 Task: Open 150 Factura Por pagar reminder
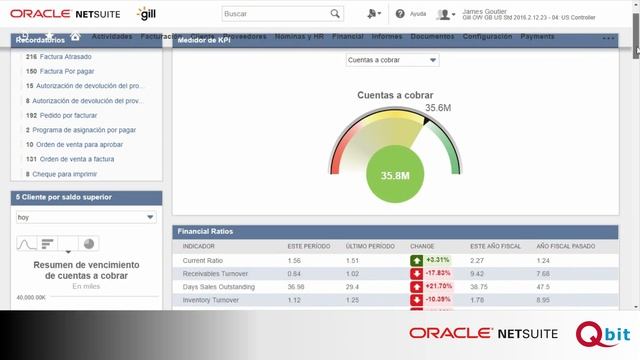[60, 71]
